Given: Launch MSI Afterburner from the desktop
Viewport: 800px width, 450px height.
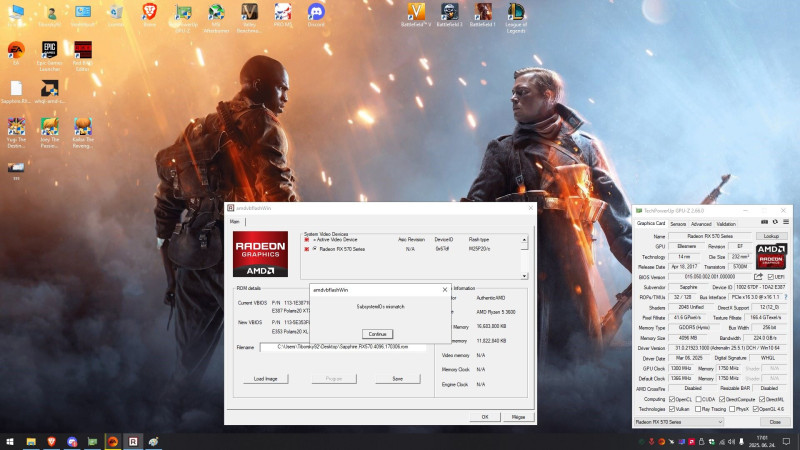Looking at the screenshot, I should point(216,17).
